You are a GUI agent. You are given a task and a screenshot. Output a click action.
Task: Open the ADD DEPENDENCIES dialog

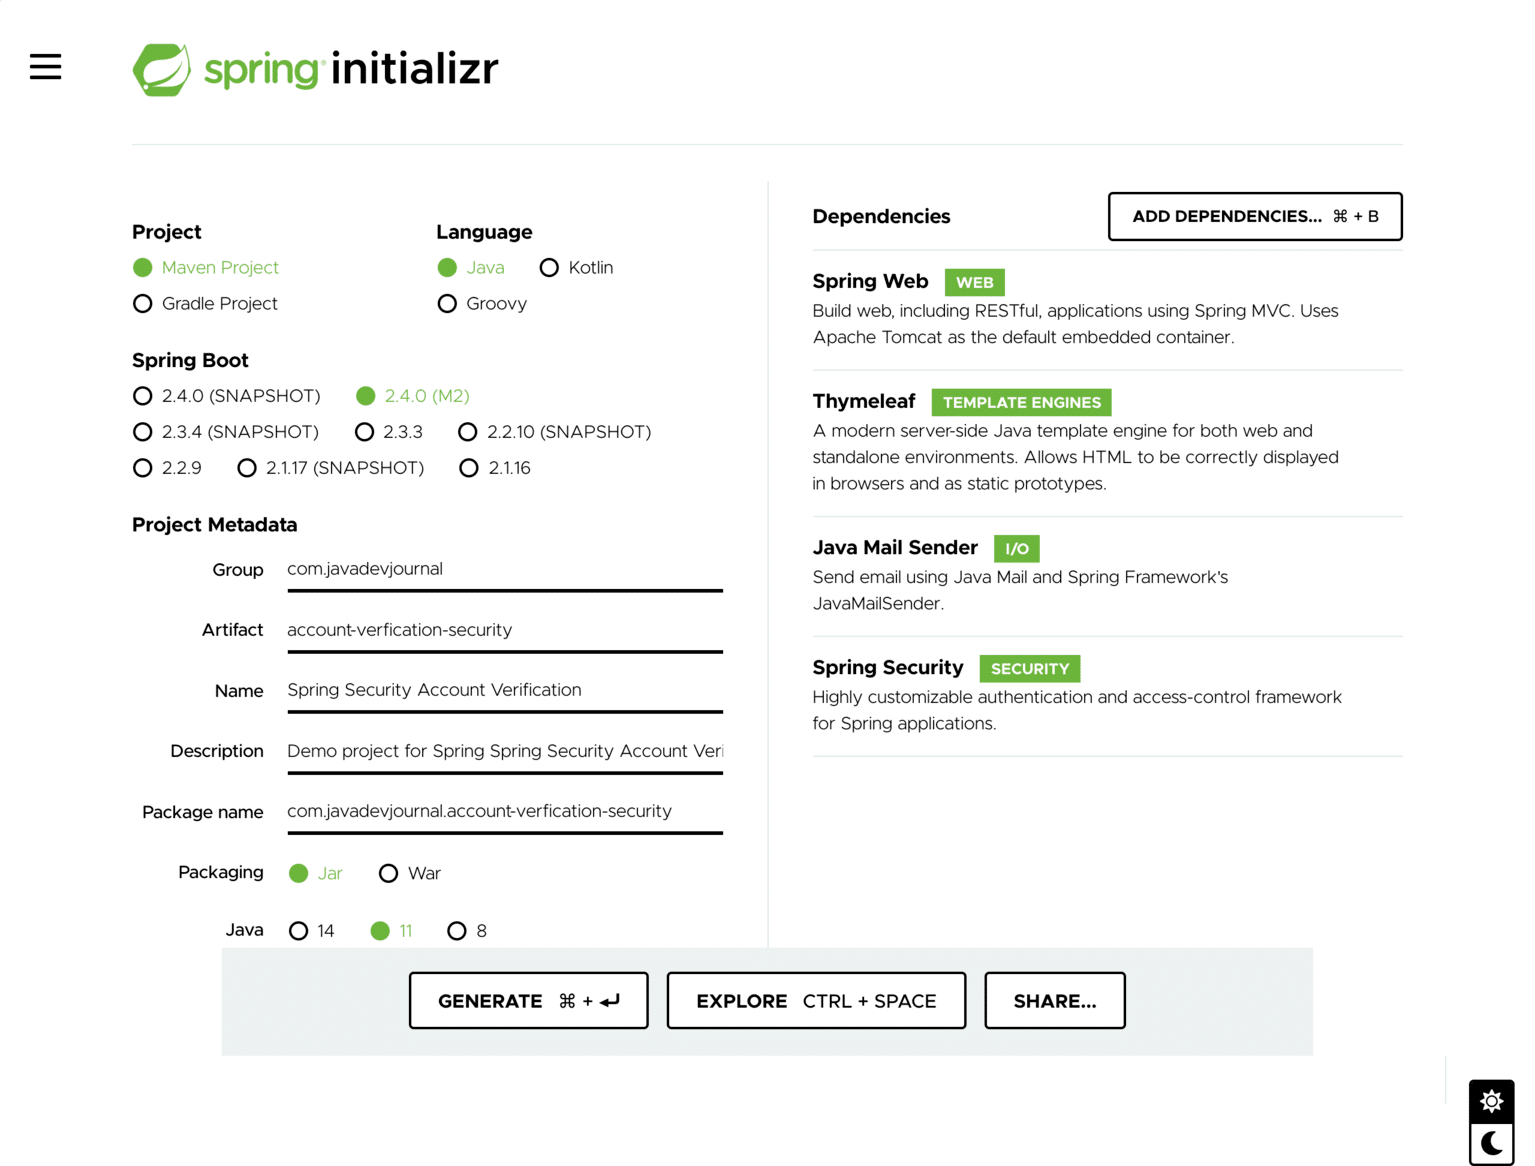1254,216
